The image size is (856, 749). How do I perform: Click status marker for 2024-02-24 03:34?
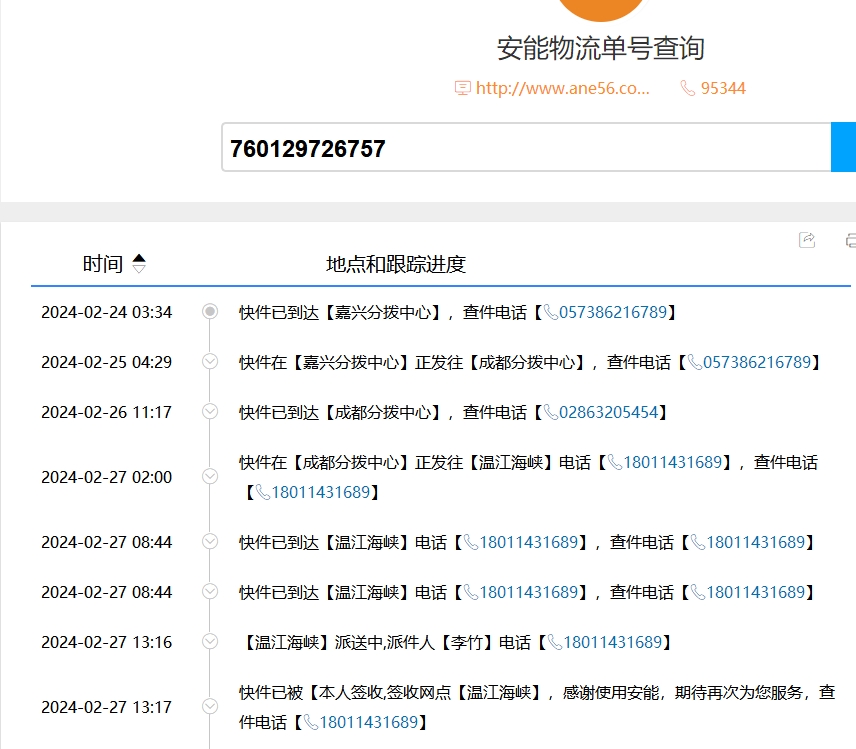(210, 311)
